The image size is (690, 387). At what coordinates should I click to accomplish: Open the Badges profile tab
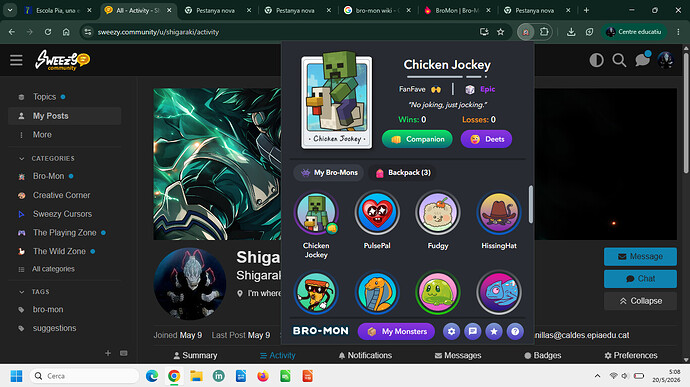click(x=543, y=355)
